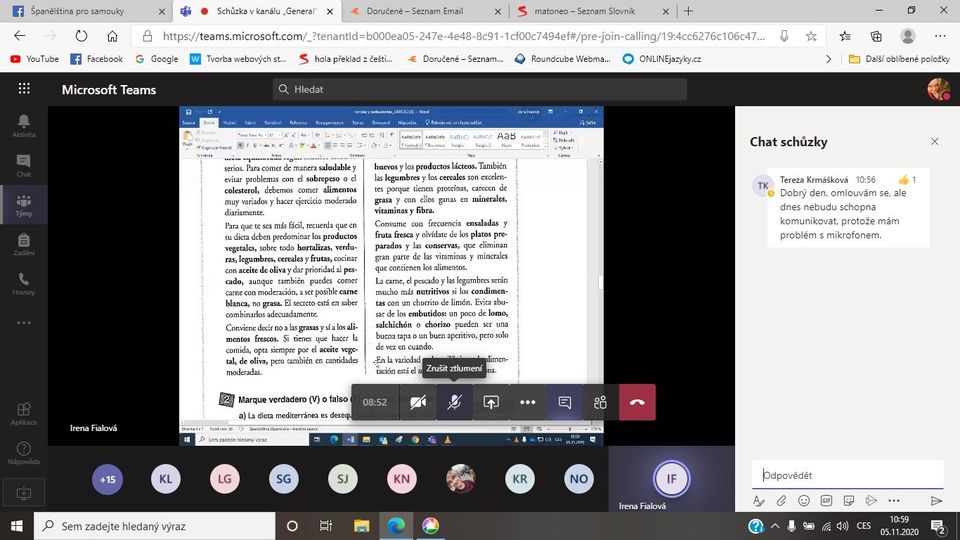
Task: Turn on the camera in meeting controls
Action: (x=418, y=402)
